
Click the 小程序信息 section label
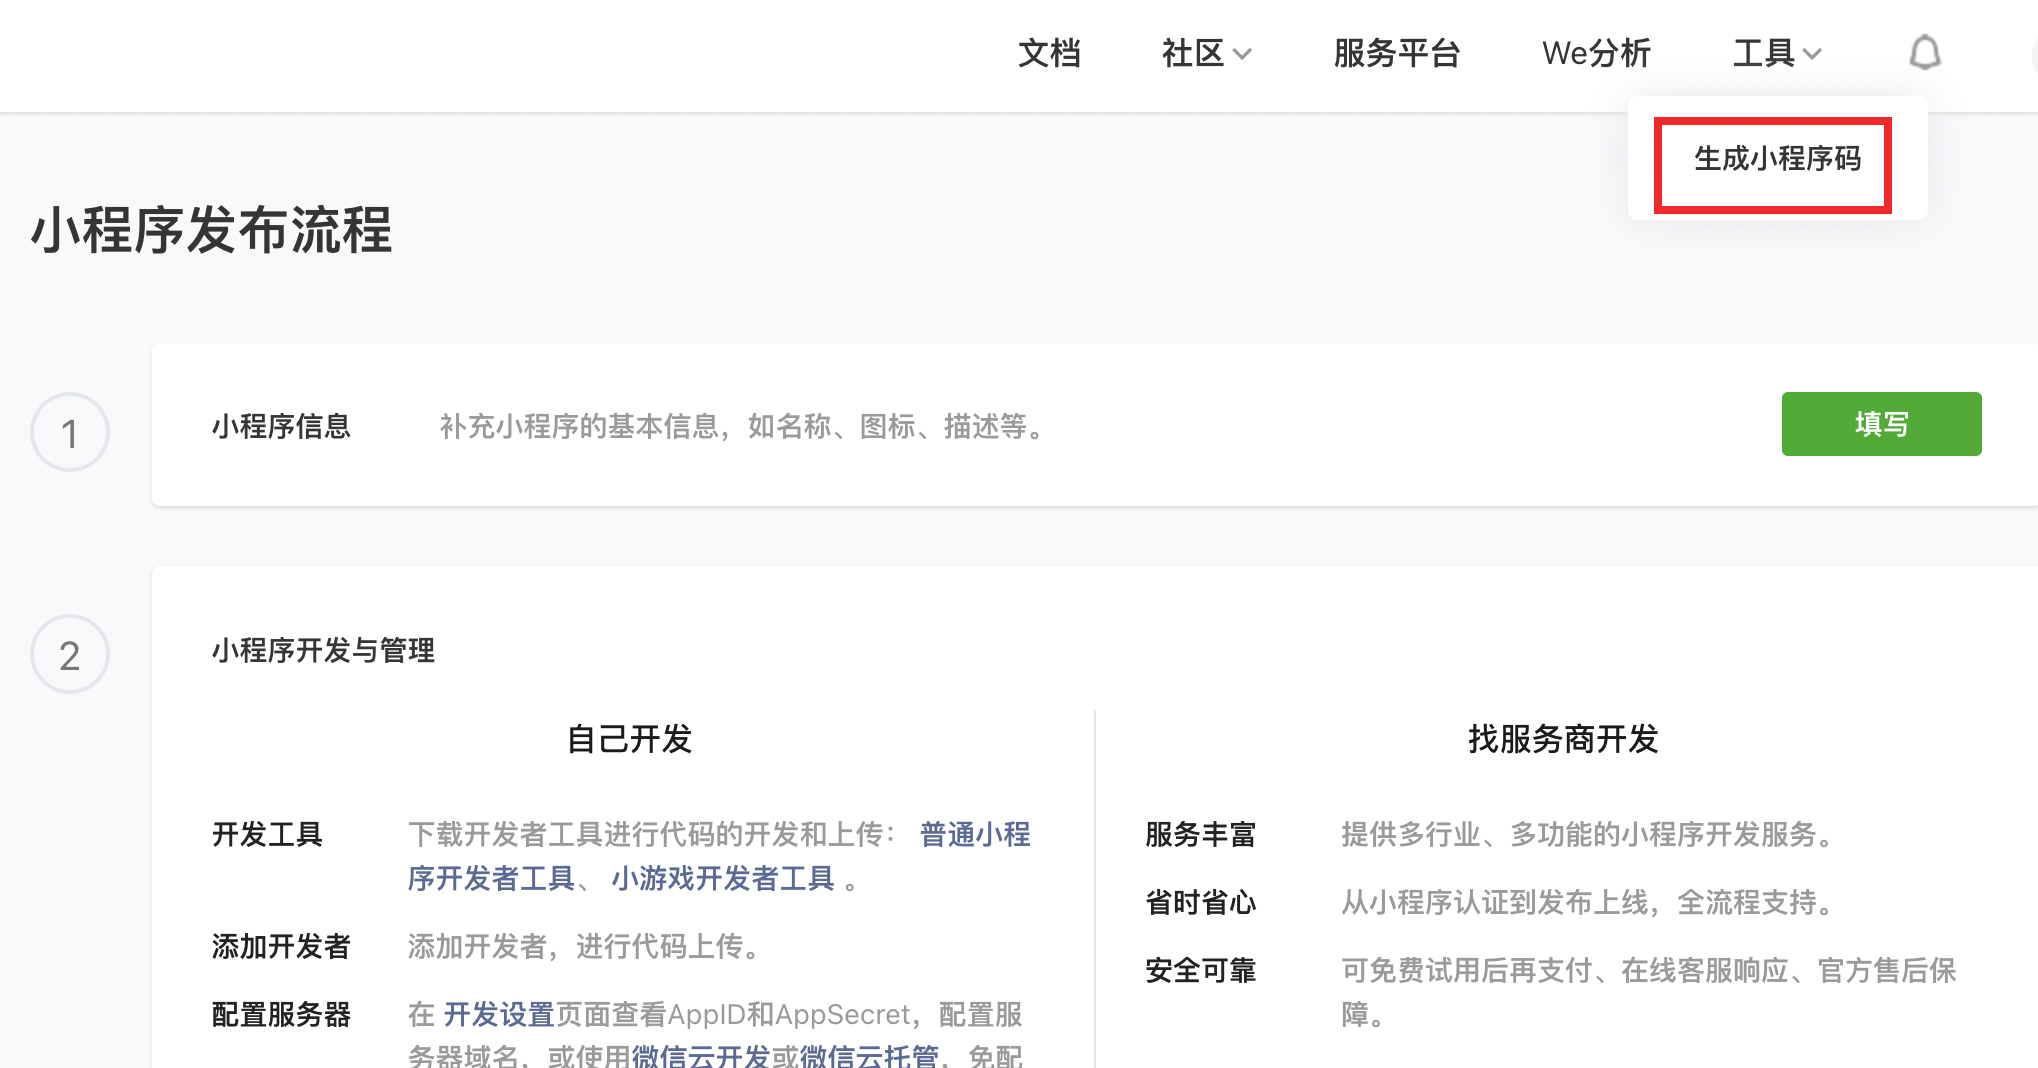[x=282, y=426]
